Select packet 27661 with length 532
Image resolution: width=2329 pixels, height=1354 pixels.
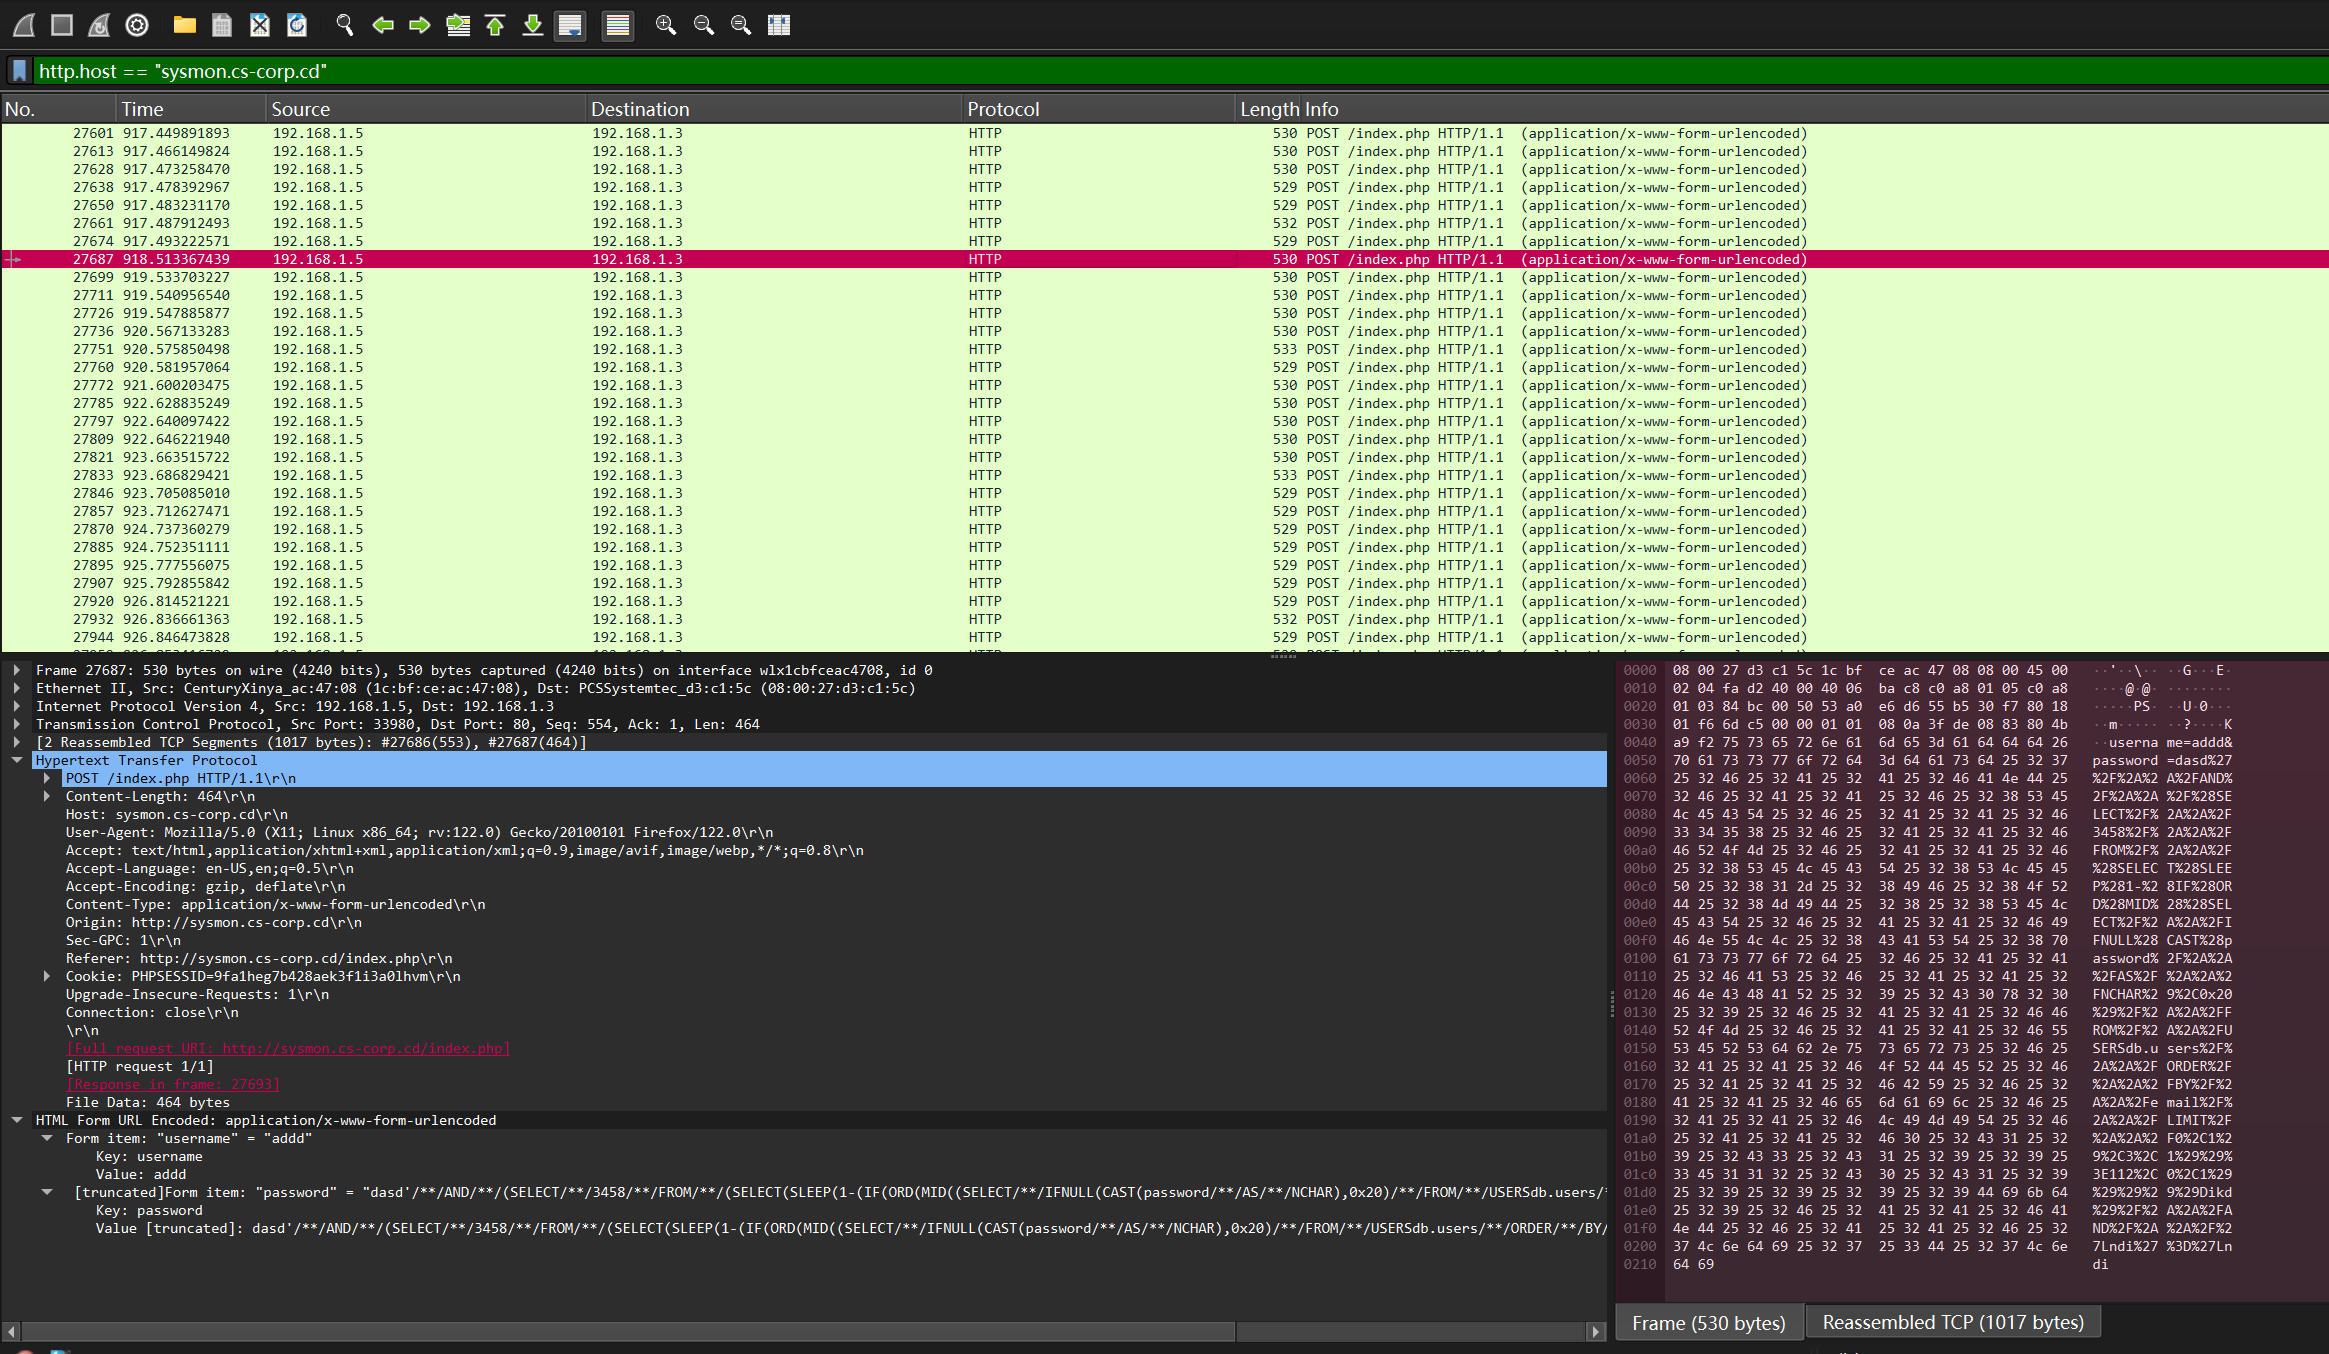(1164, 223)
